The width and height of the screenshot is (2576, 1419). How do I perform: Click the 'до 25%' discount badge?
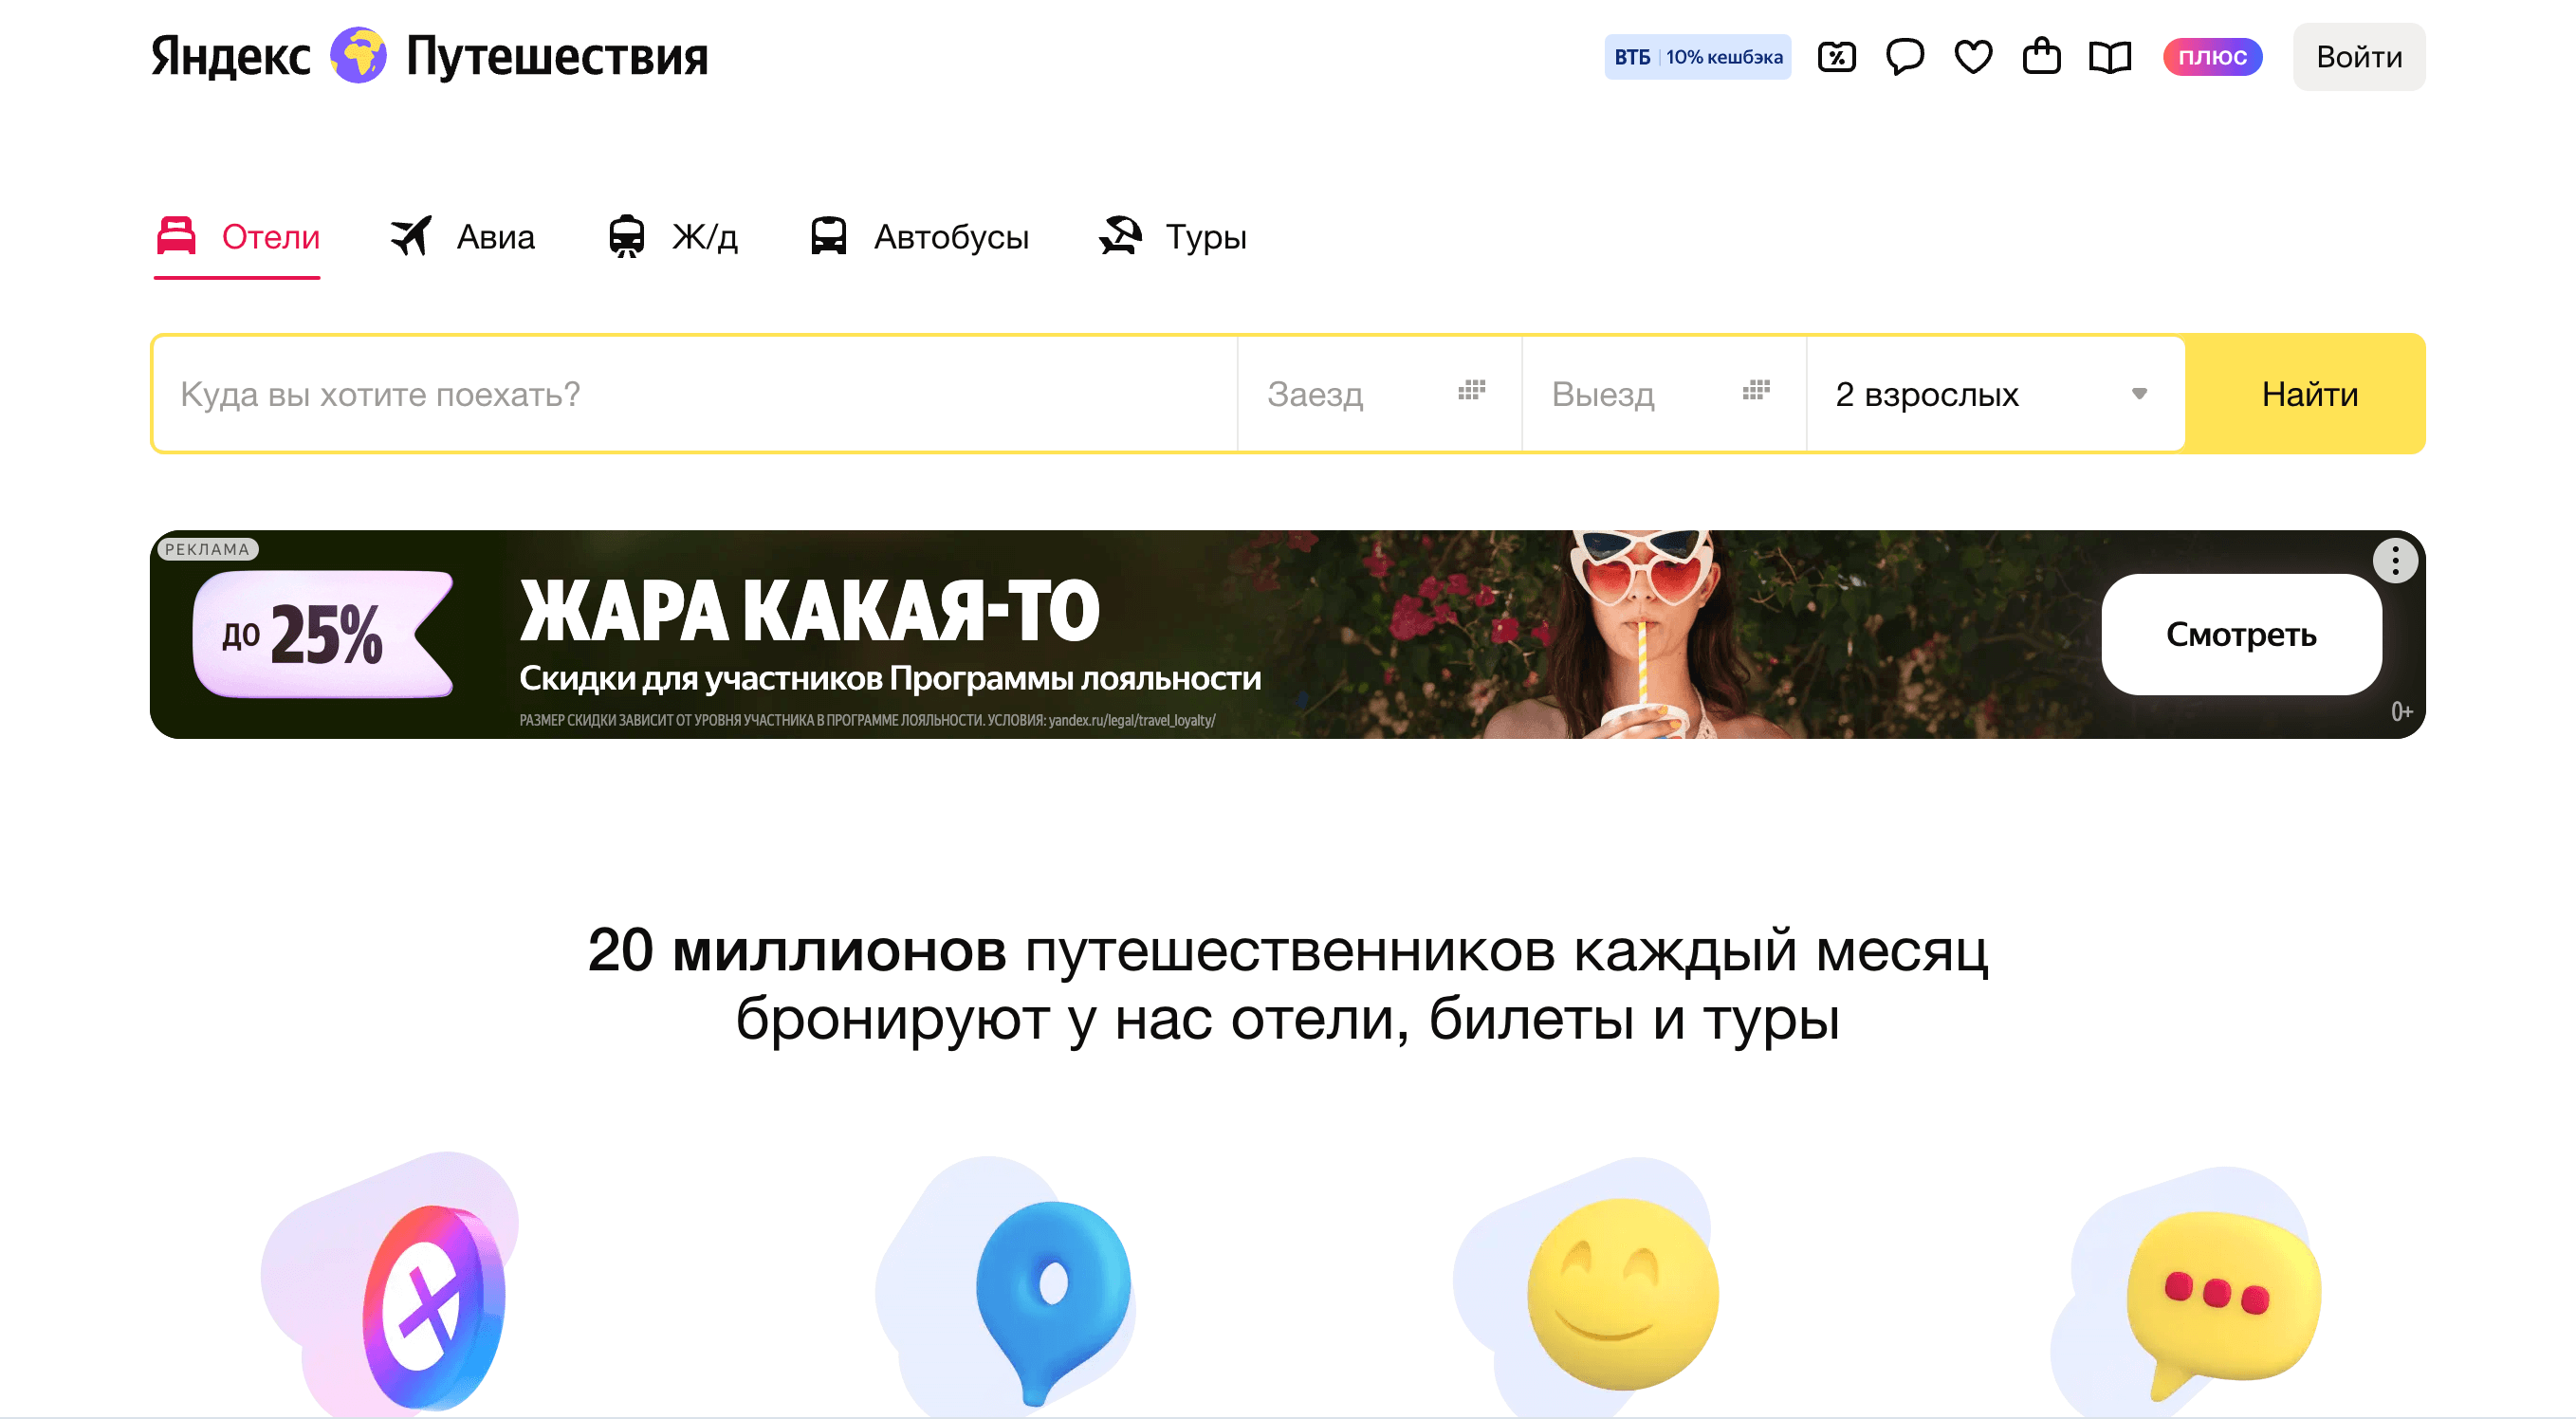click(322, 634)
